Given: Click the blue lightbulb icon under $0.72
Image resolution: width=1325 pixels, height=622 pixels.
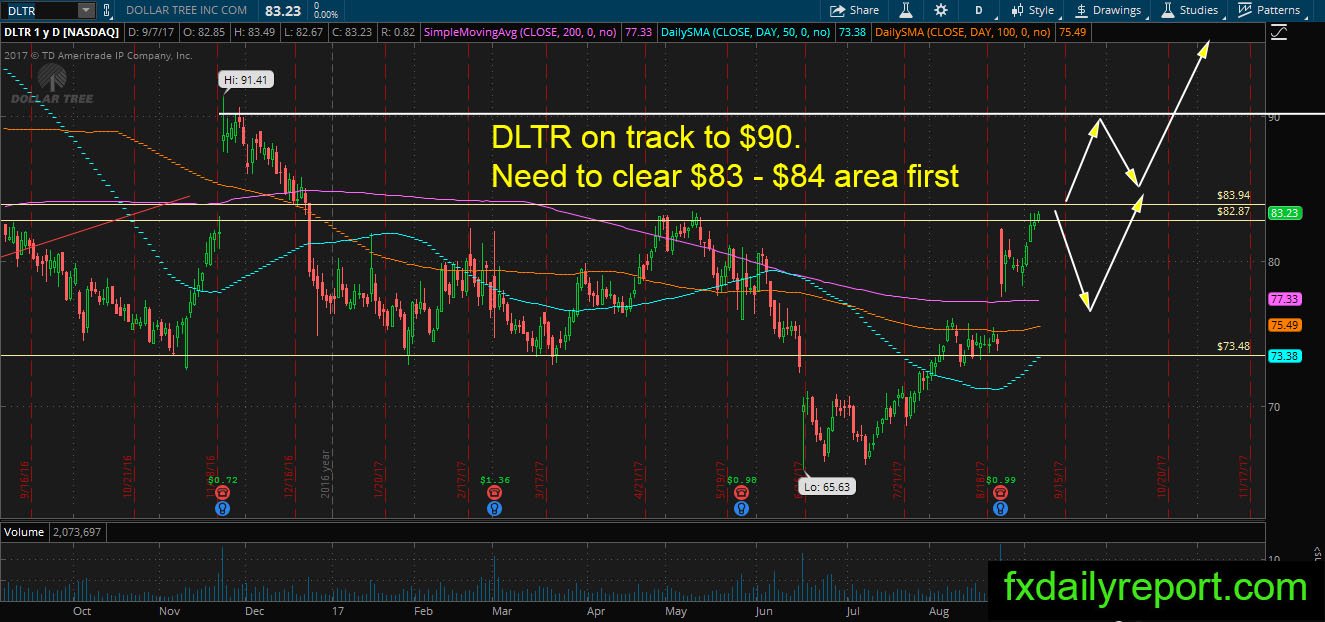Looking at the screenshot, I should point(221,508).
